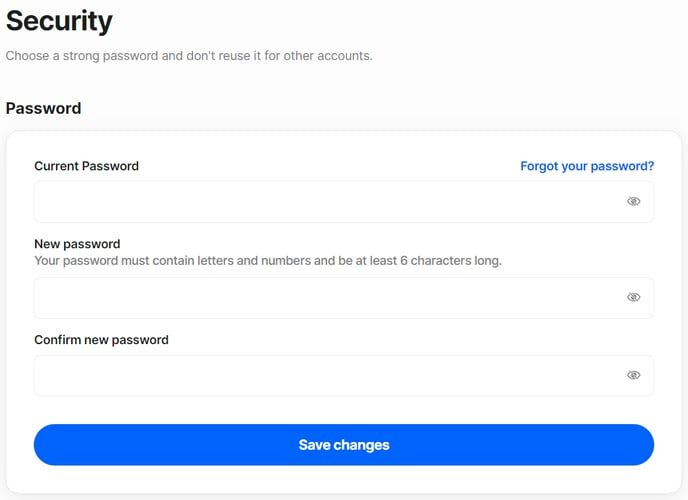Click the crossed-eye icon beside Forgot link row
The width and height of the screenshot is (688, 500).
click(x=633, y=201)
